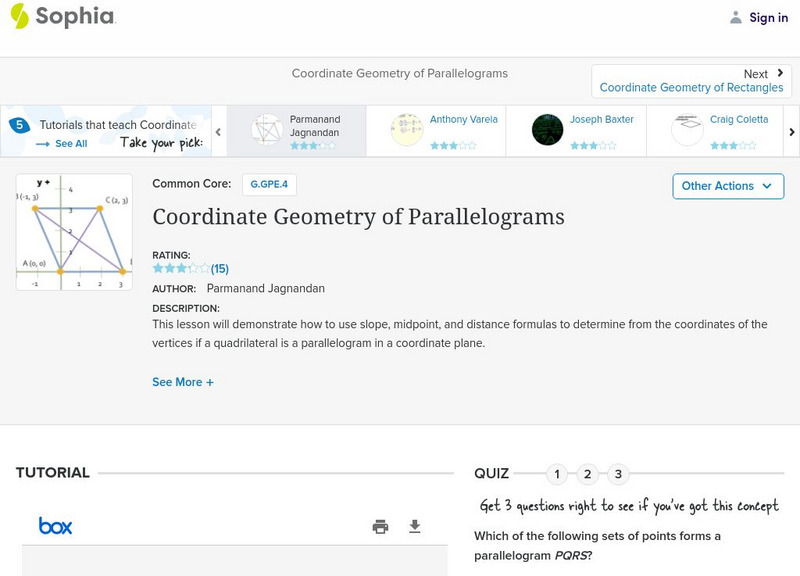Download the tutorial file
Screen dimensions: 800x576
pyautogui.click(x=415, y=527)
